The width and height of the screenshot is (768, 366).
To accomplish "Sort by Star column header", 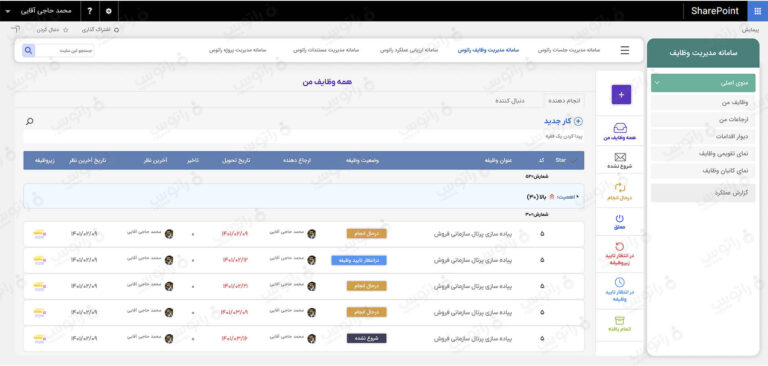I will pos(561,160).
